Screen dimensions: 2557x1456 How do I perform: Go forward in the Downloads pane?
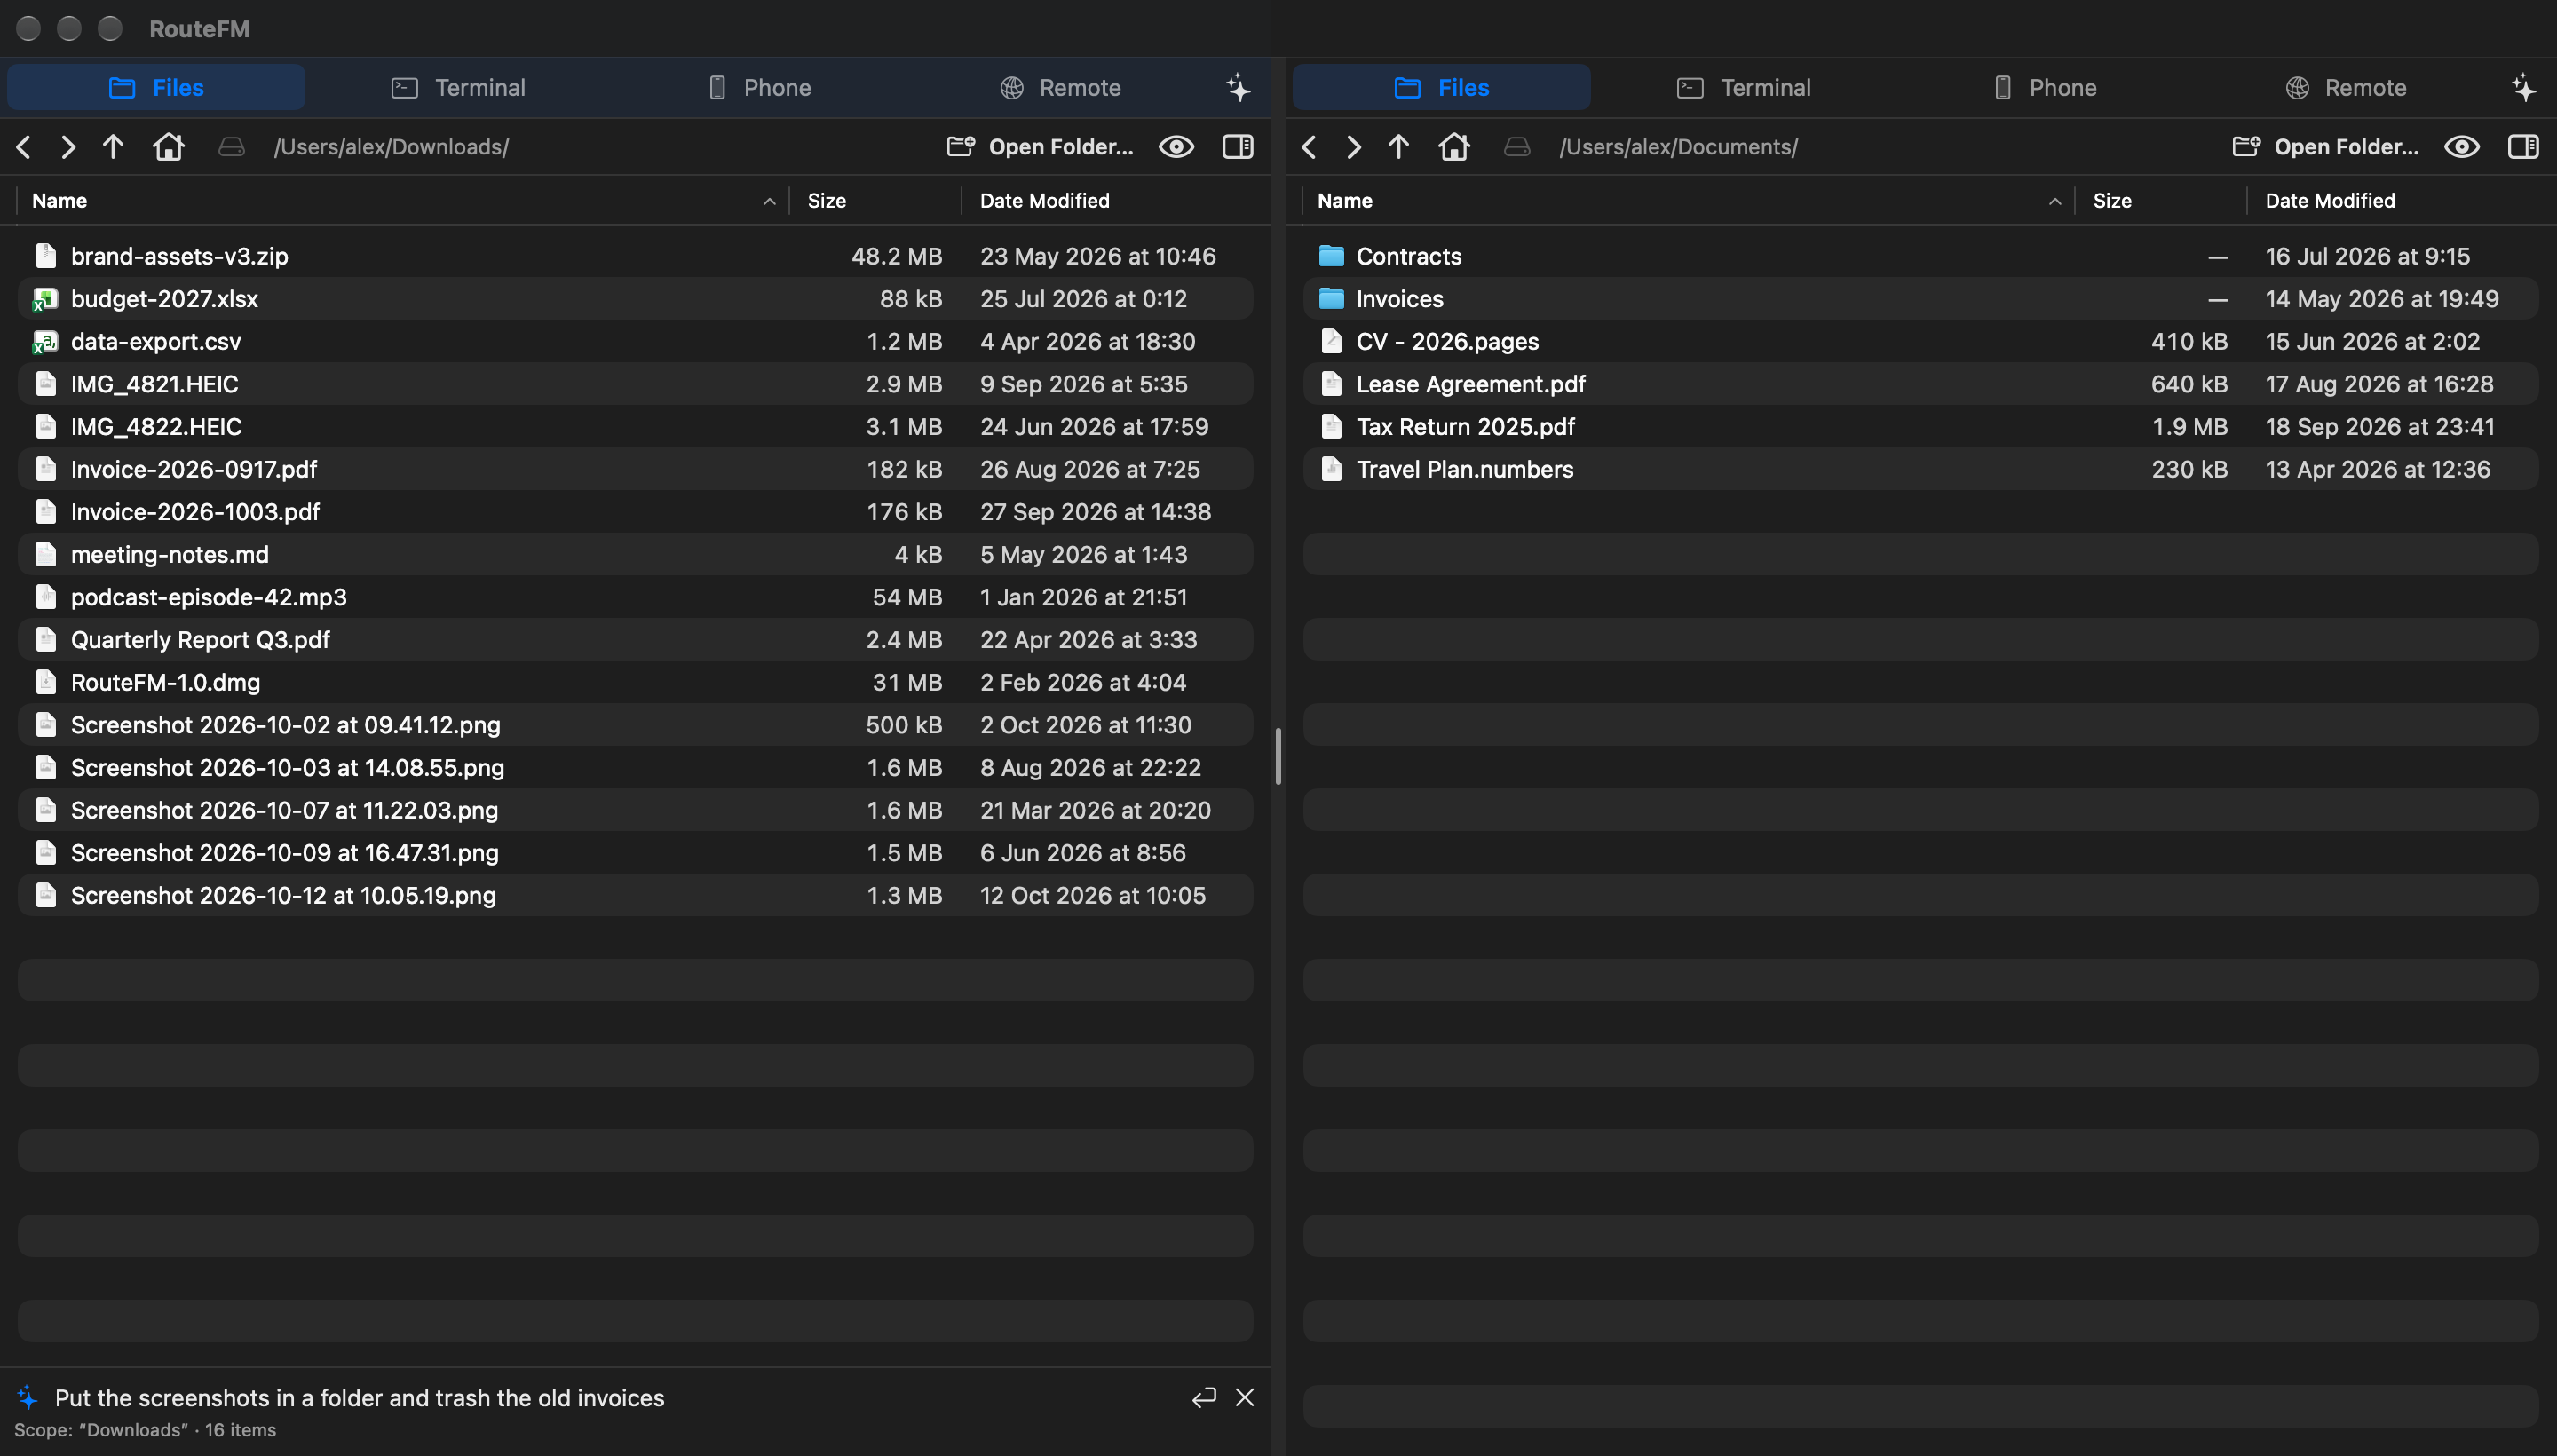click(x=68, y=147)
